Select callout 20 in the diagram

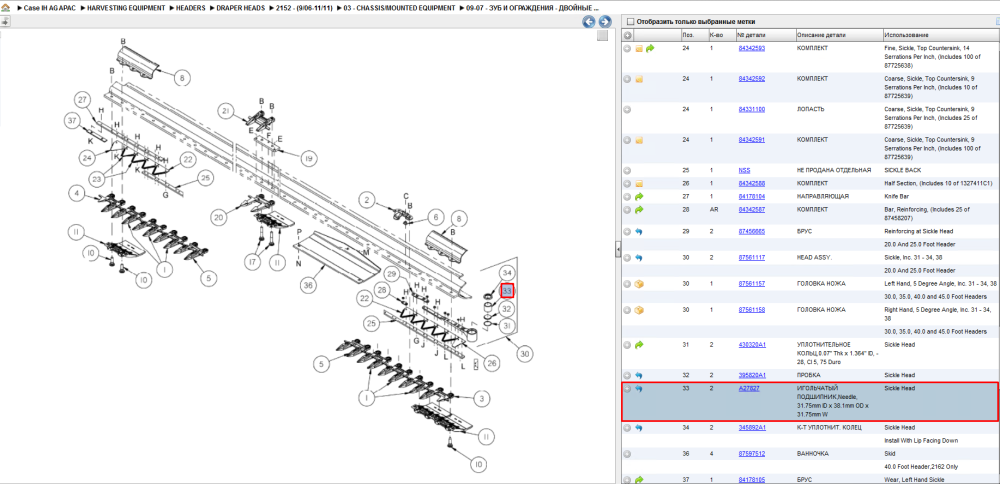[x=219, y=218]
